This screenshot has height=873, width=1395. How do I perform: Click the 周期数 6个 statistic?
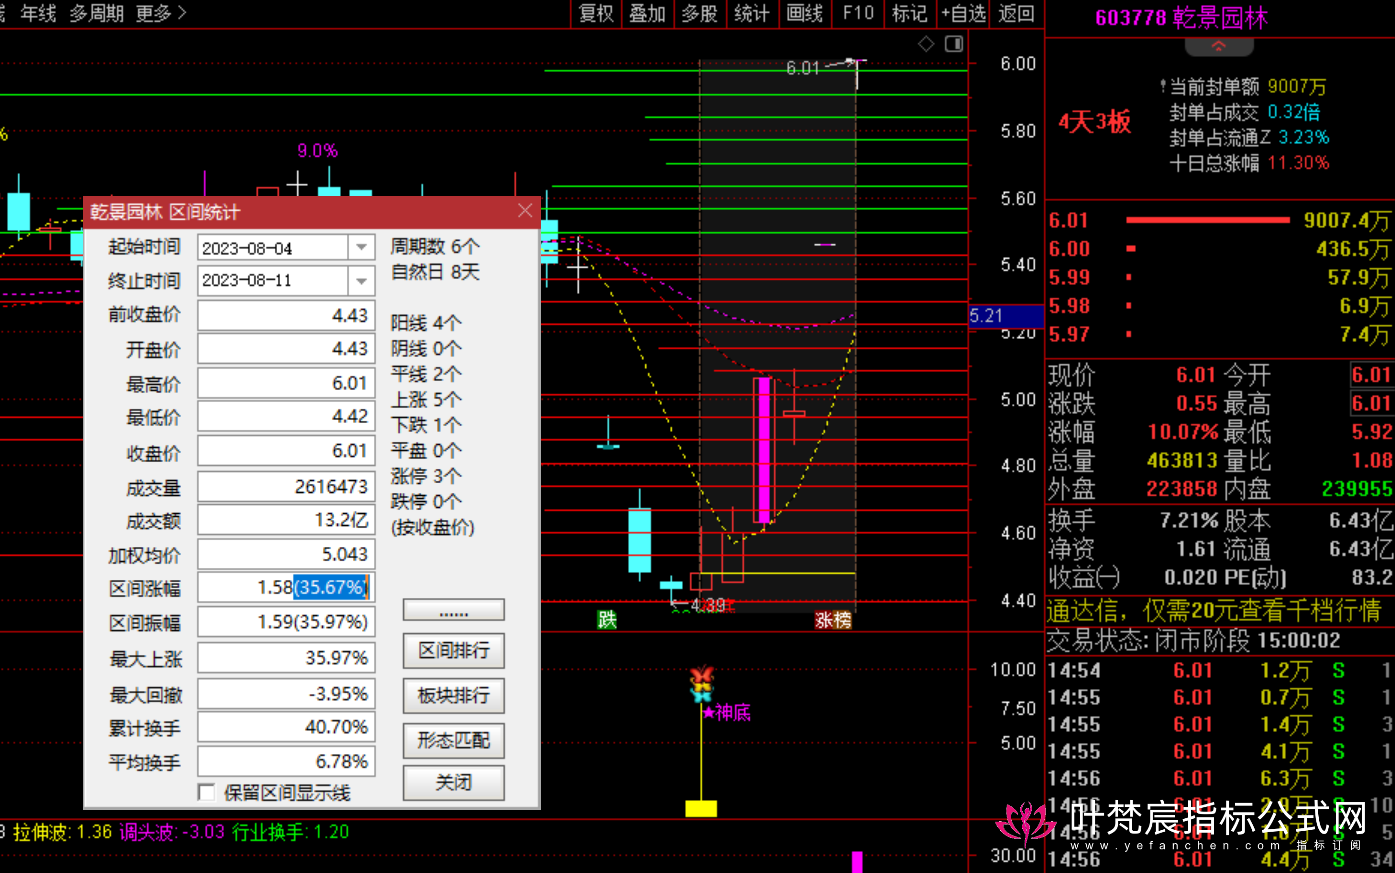(435, 246)
